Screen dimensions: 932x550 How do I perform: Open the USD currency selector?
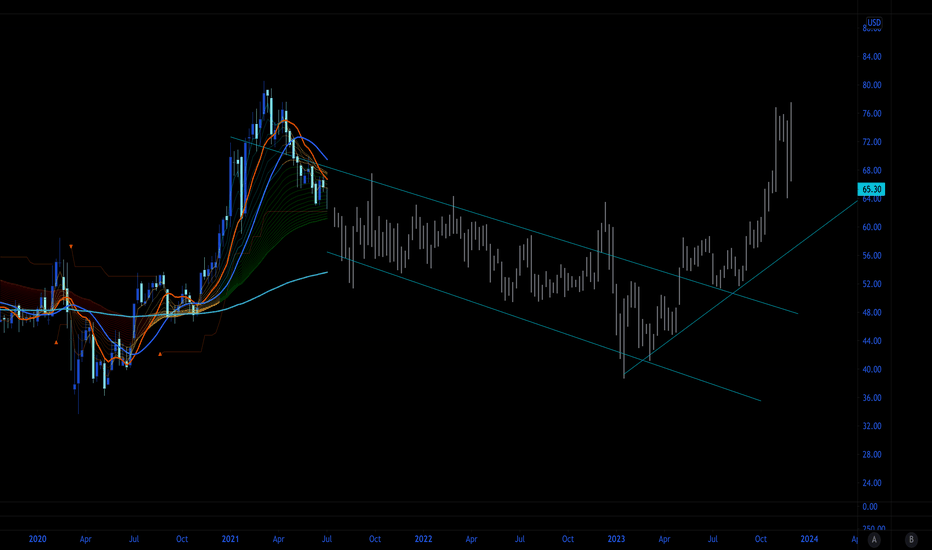(x=874, y=23)
